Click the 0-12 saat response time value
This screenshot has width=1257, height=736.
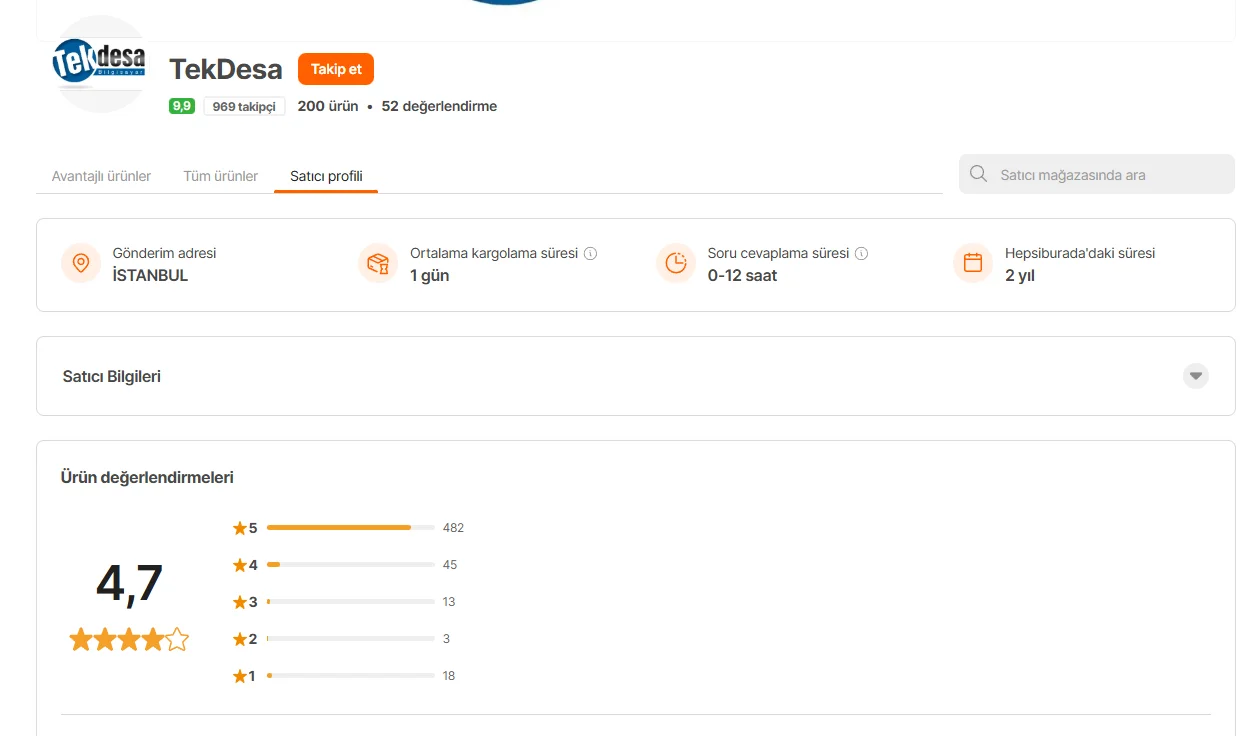click(x=742, y=275)
